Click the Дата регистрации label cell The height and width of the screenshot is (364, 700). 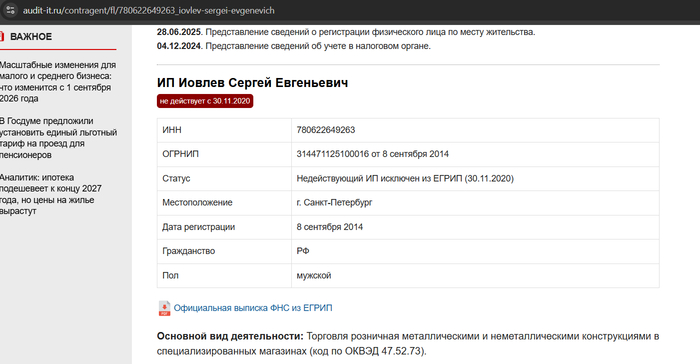click(x=224, y=227)
